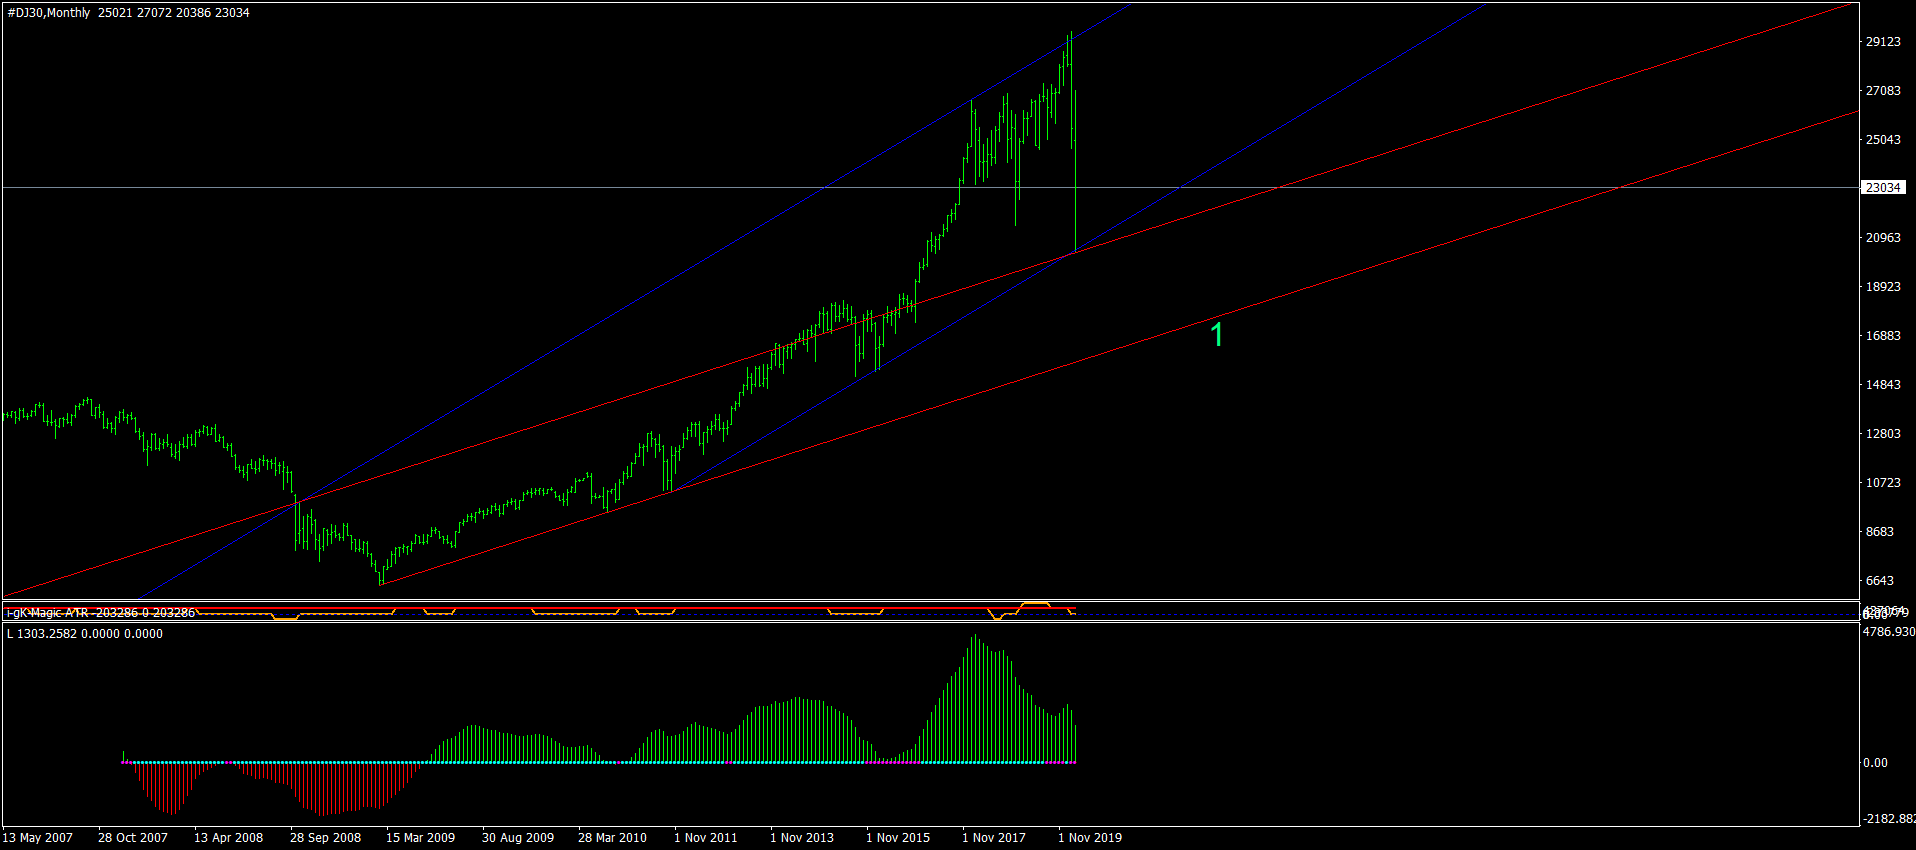
Task: Select the 28 Sep 2008 date label
Action: point(325,838)
